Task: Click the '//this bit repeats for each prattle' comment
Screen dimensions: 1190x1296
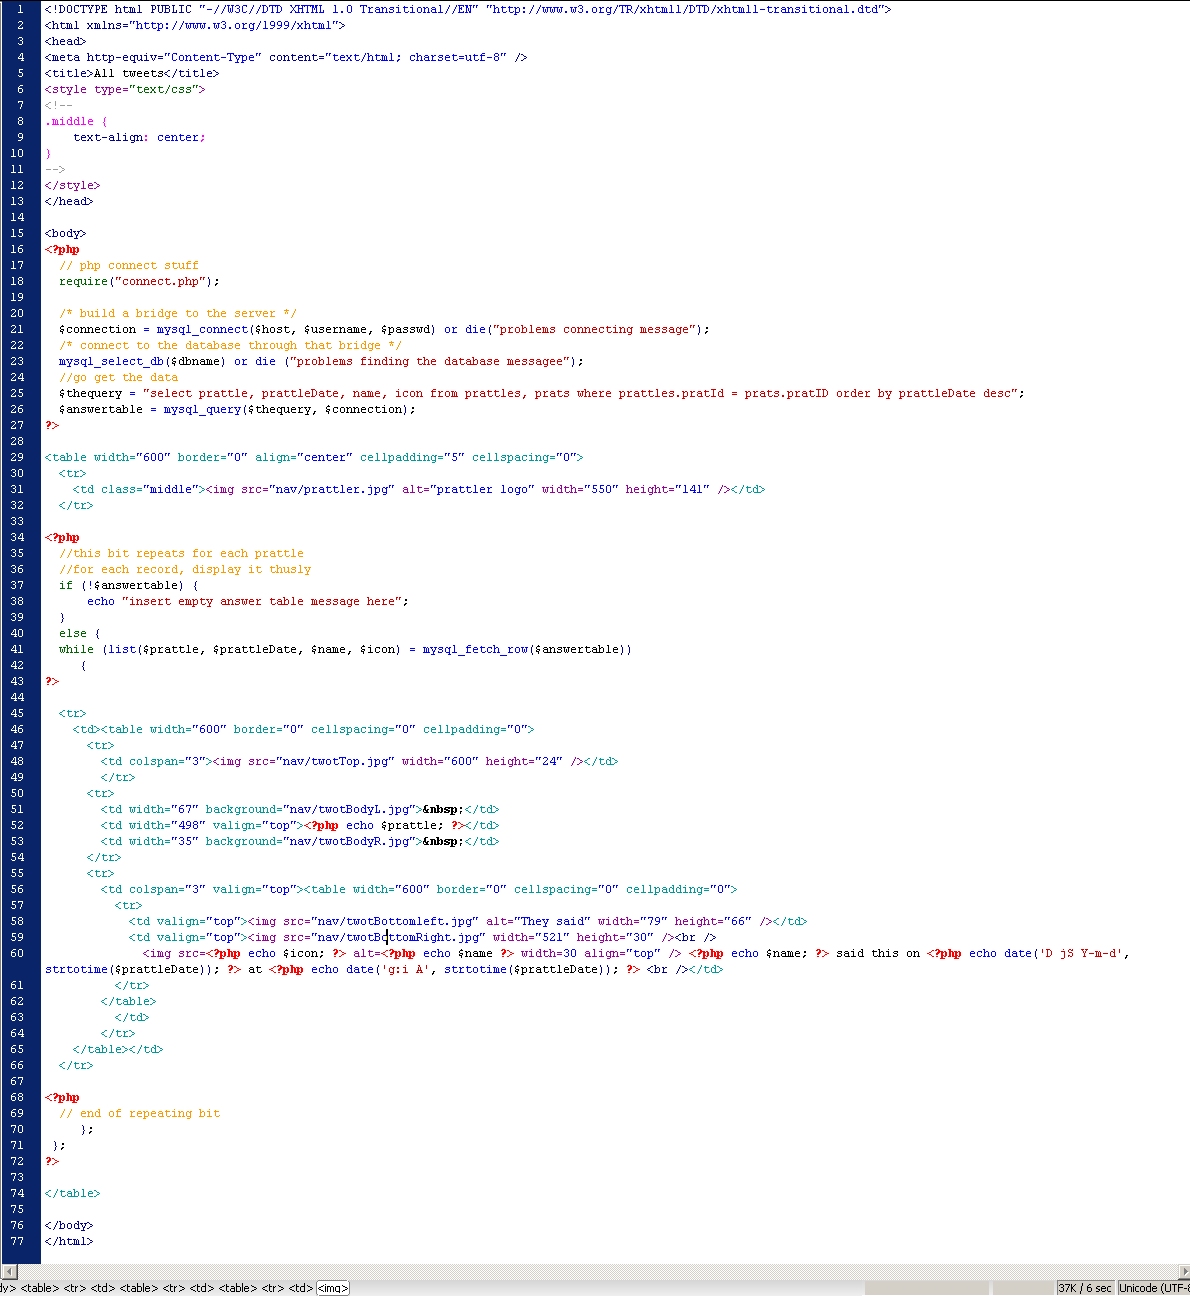Action: pyautogui.click(x=181, y=553)
